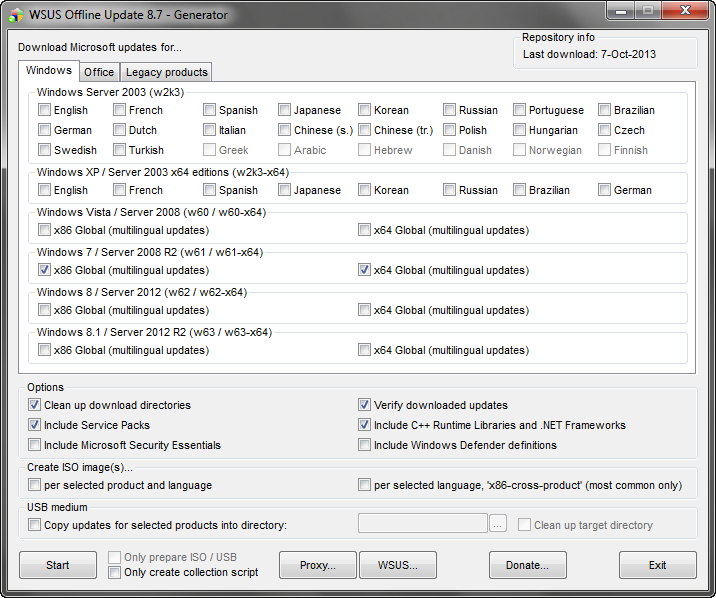Click the Start button
This screenshot has width=716, height=598.
(58, 565)
